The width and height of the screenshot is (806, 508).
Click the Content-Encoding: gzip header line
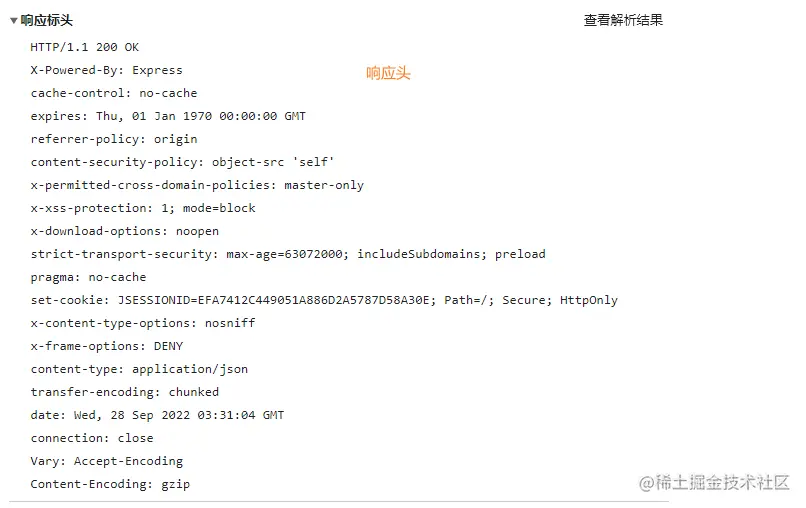(x=110, y=484)
